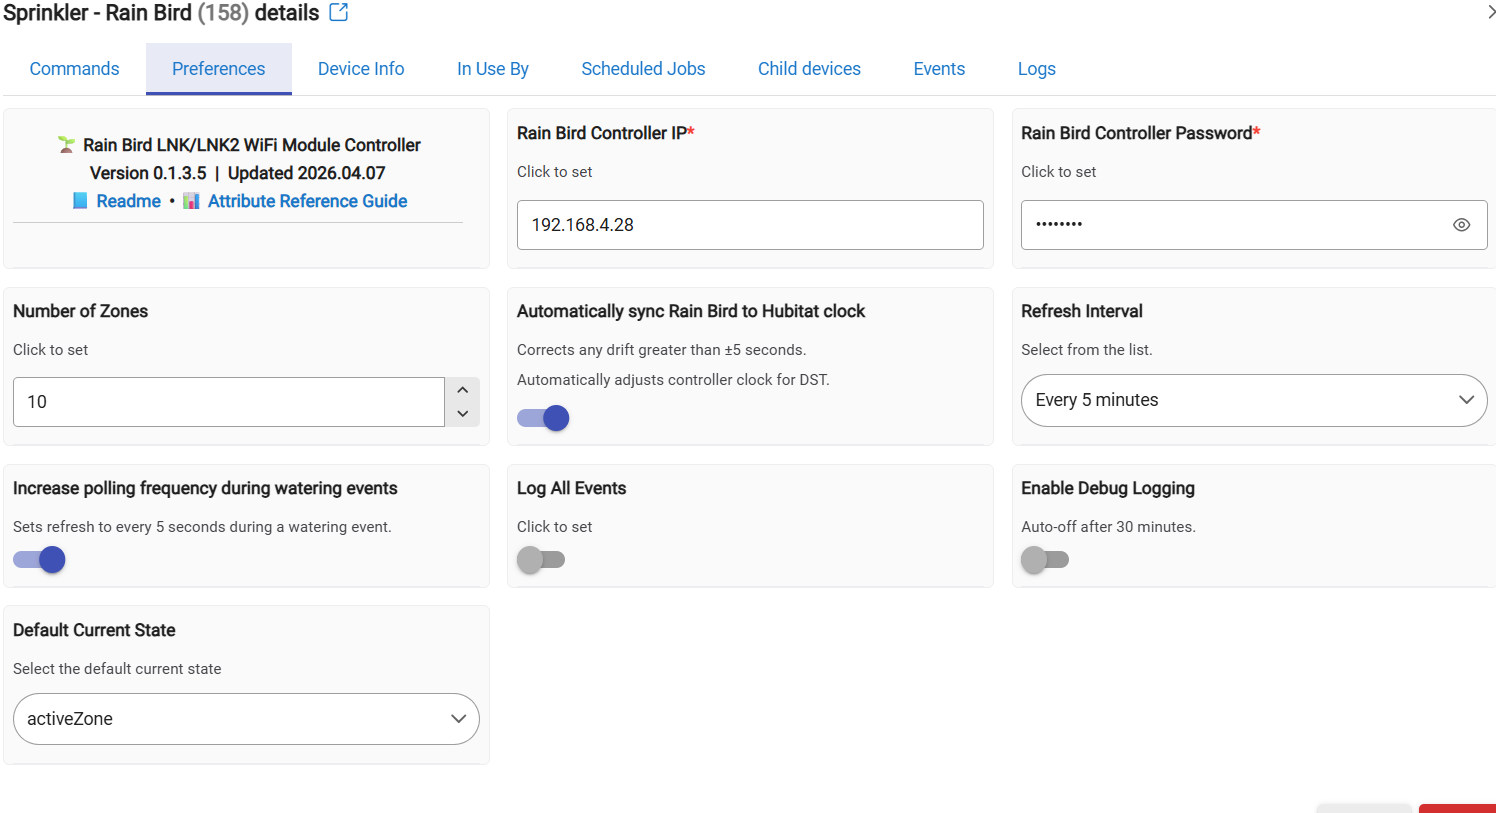Disable automatic Rain Bird clock sync

(x=544, y=418)
